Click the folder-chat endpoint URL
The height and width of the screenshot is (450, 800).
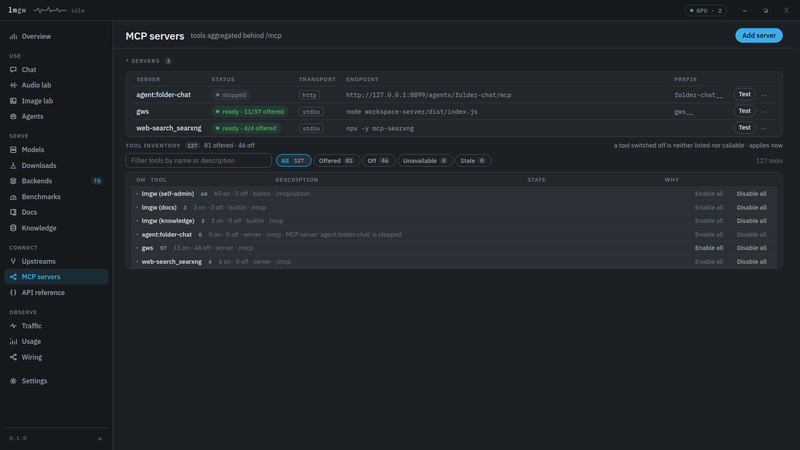tap(429, 95)
